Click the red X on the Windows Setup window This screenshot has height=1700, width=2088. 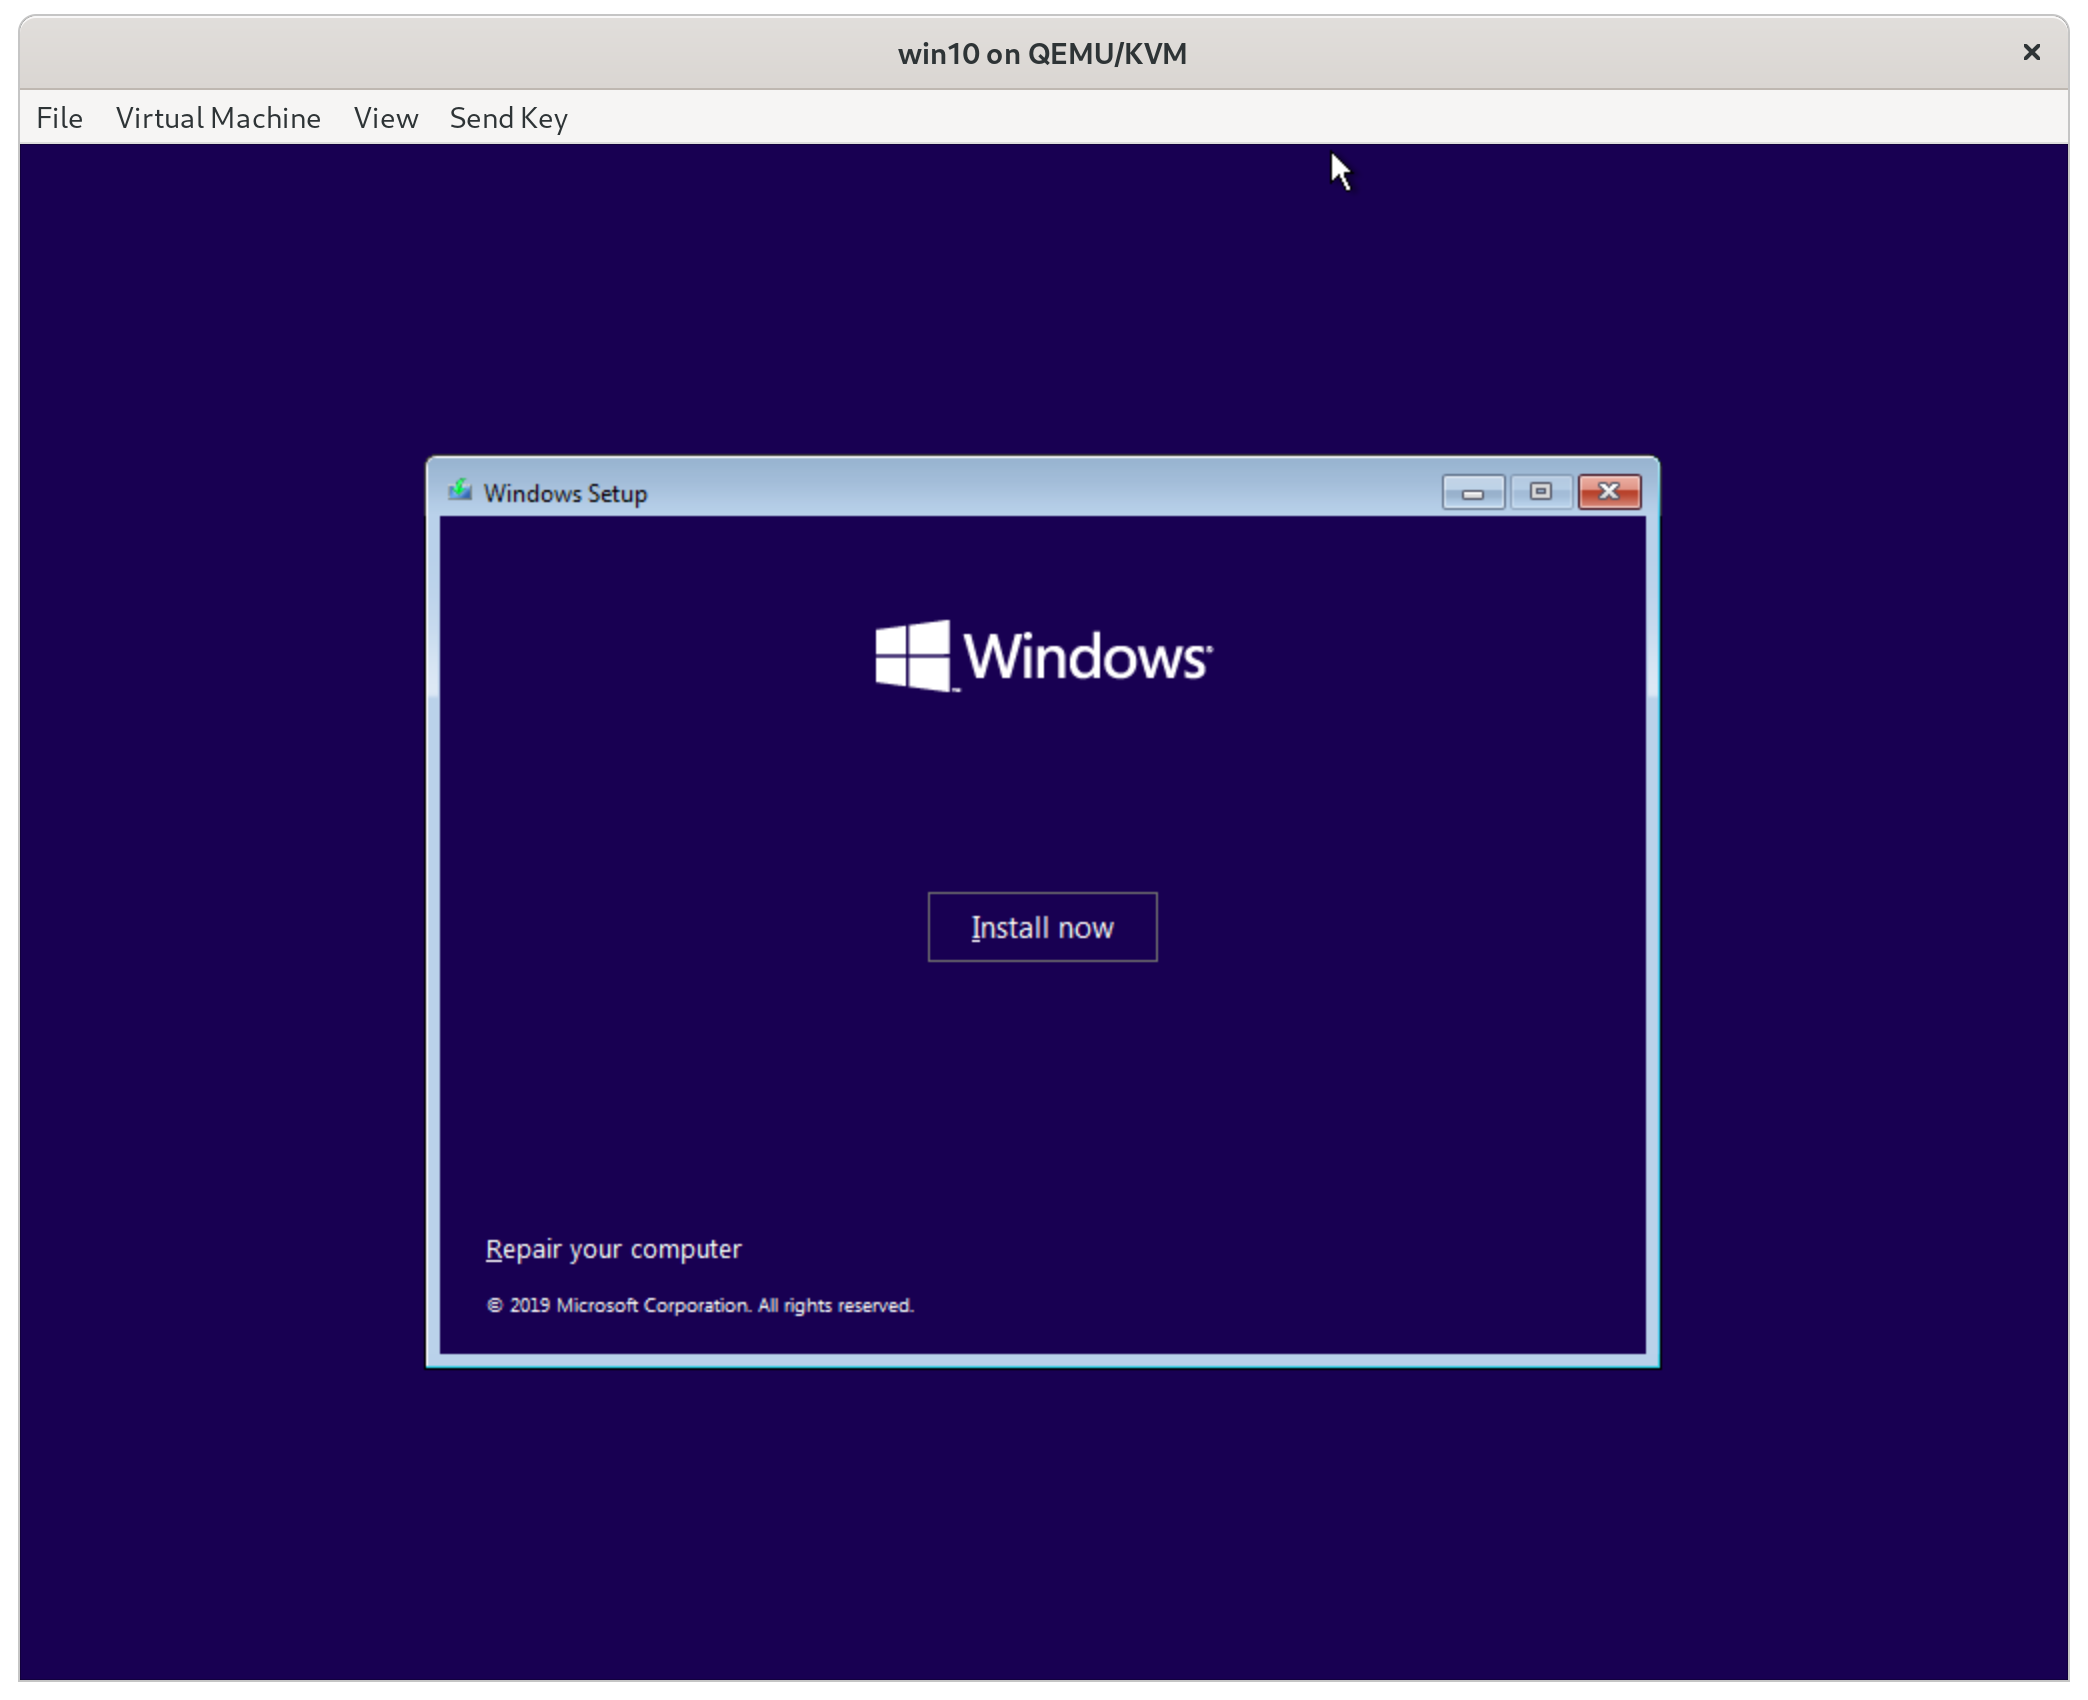point(1608,491)
